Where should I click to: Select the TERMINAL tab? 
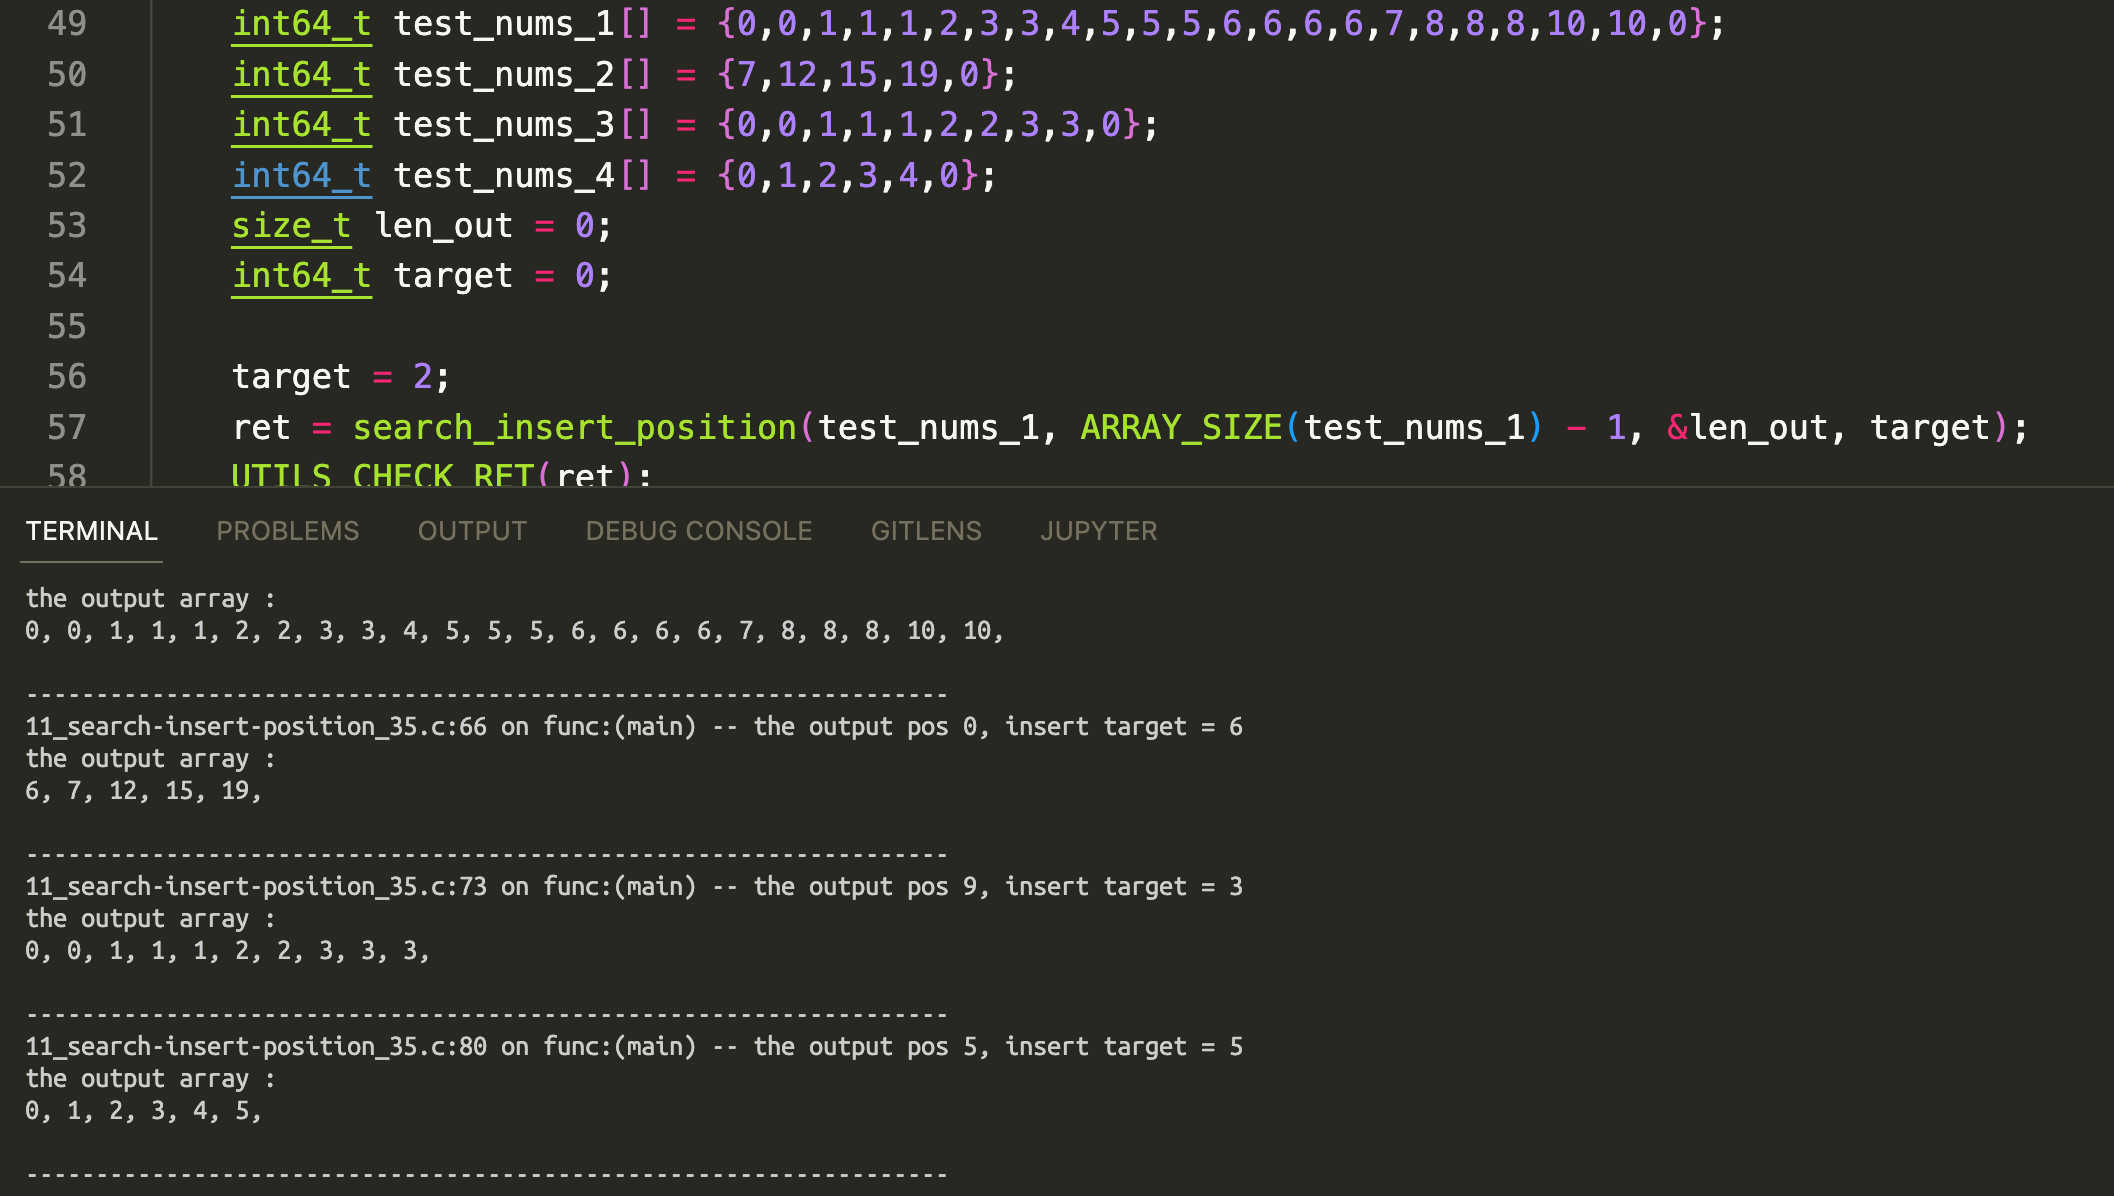[x=91, y=531]
